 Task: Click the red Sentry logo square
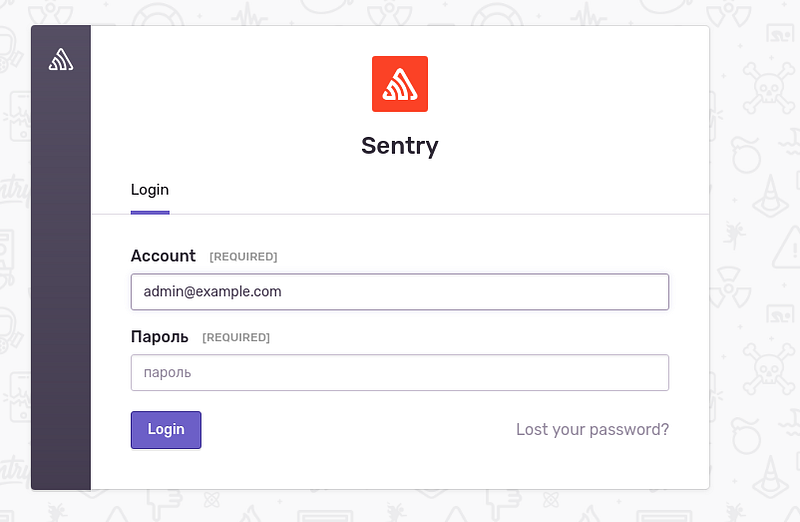pyautogui.click(x=399, y=84)
